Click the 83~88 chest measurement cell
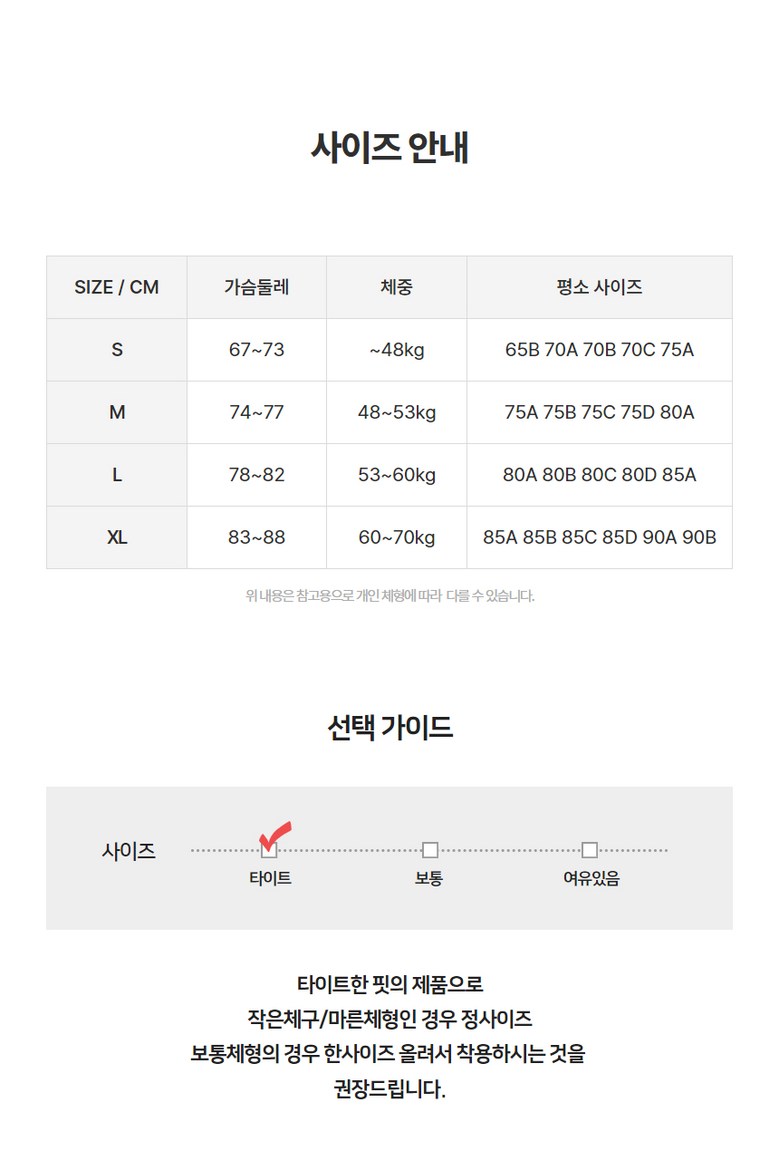Screen dimensions: 779x1170 coord(256,537)
